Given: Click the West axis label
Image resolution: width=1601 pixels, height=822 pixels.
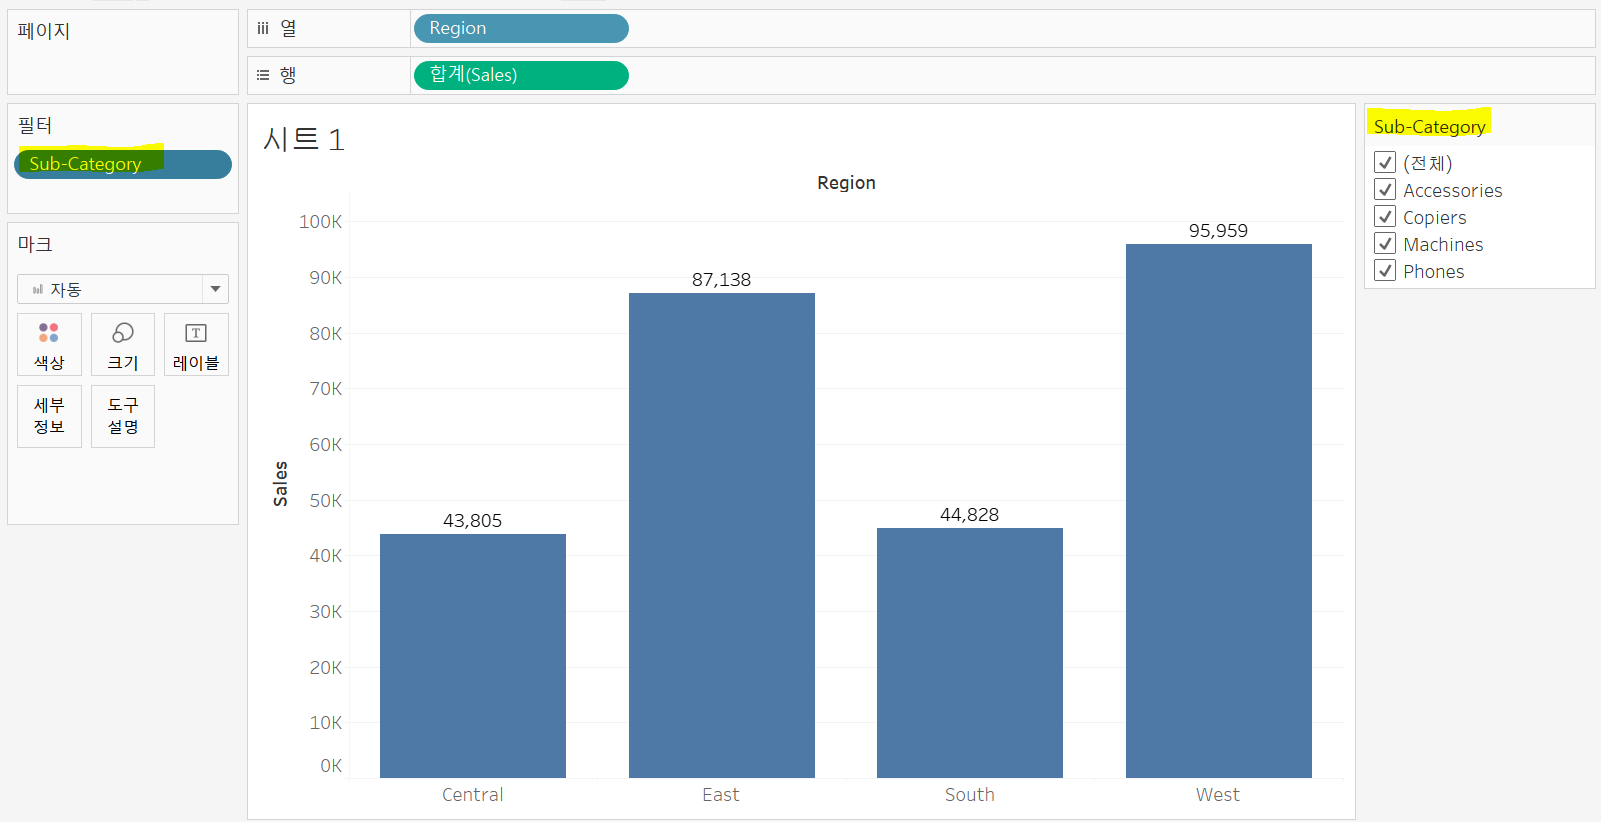Looking at the screenshot, I should 1217,795.
